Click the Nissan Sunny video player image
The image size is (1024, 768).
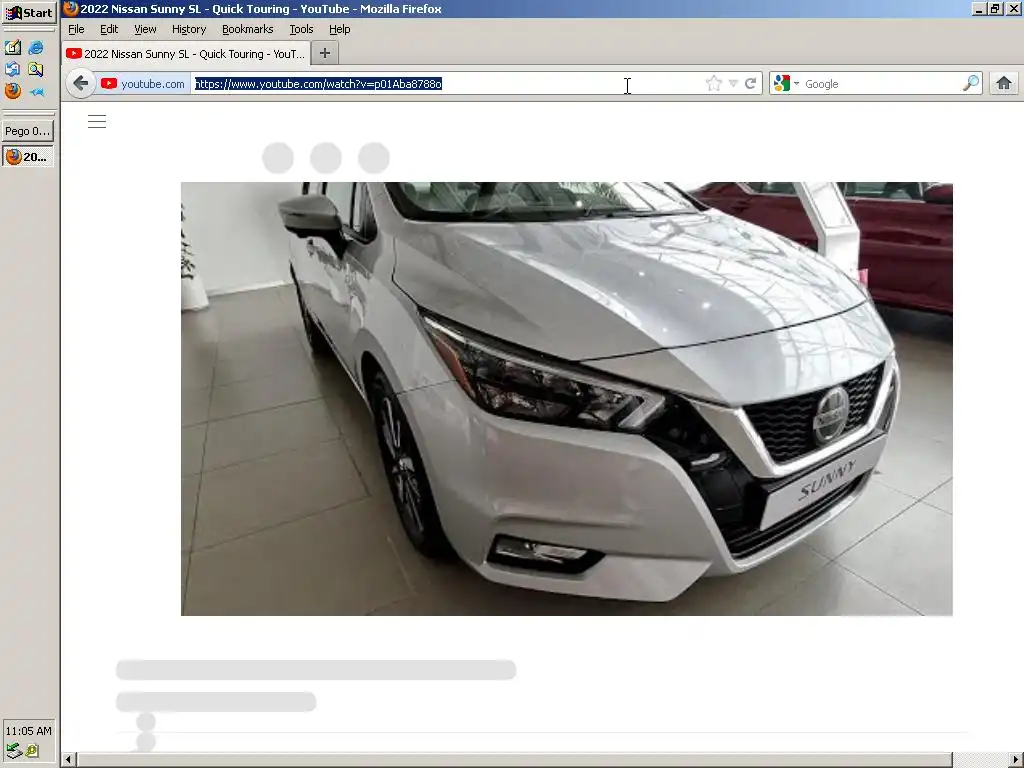pyautogui.click(x=566, y=399)
